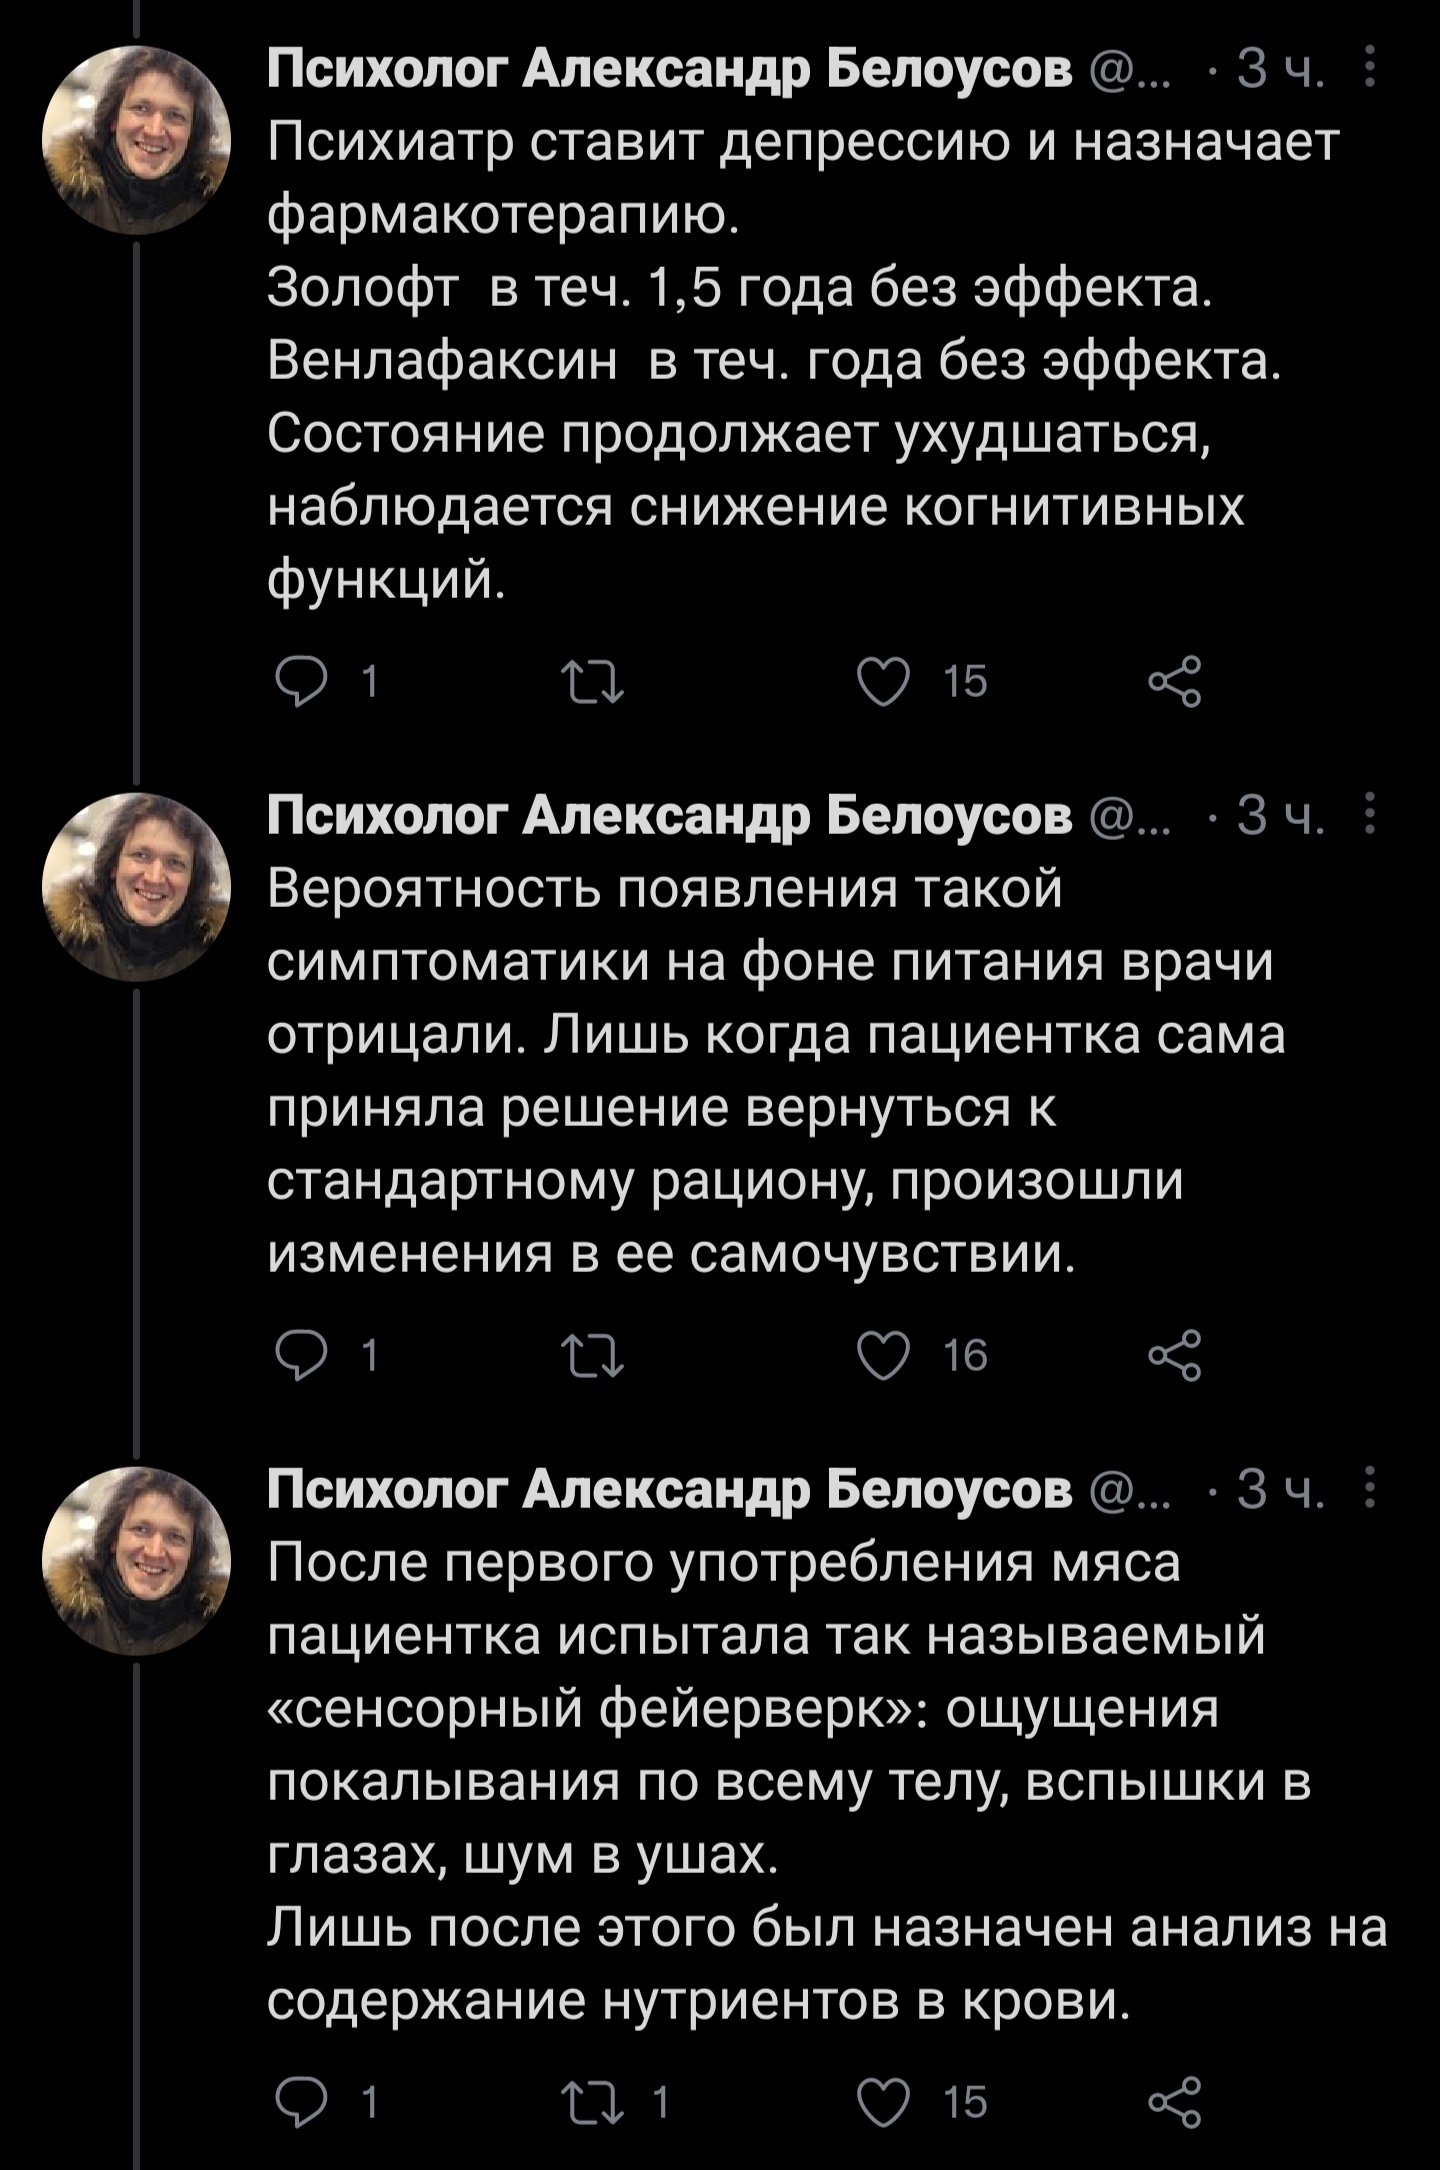
Task: Open three-dot menu on second tweet
Action: click(1371, 816)
